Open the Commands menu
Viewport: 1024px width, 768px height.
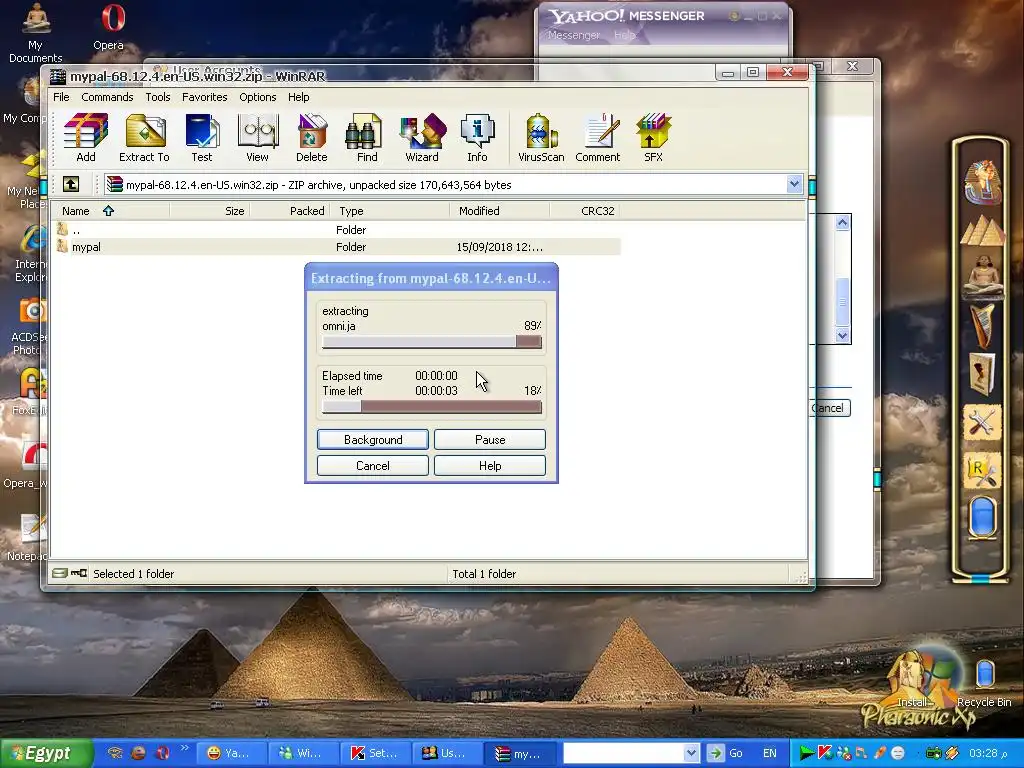coord(107,97)
